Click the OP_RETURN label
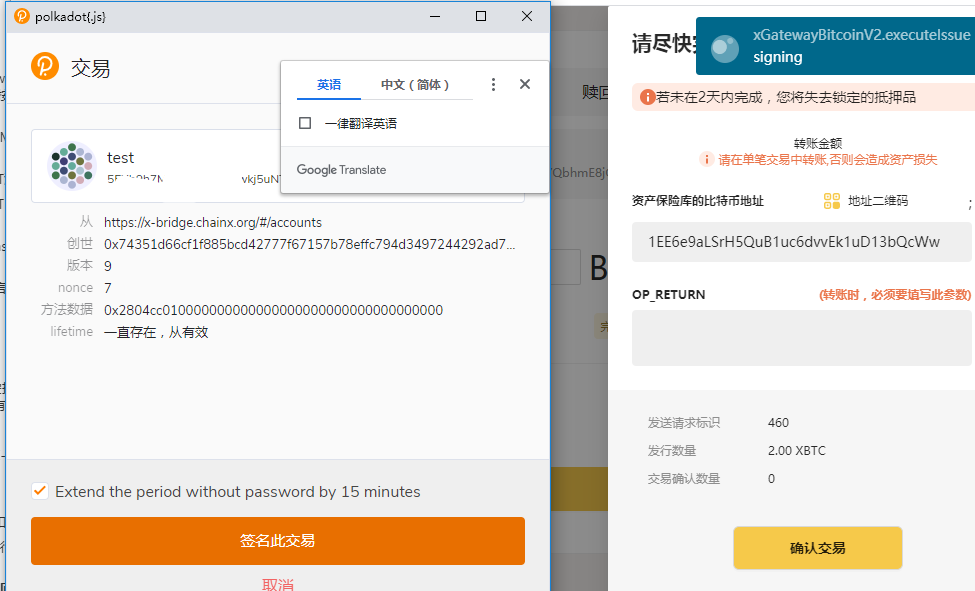Viewport: 975px width, 591px height. coord(668,295)
